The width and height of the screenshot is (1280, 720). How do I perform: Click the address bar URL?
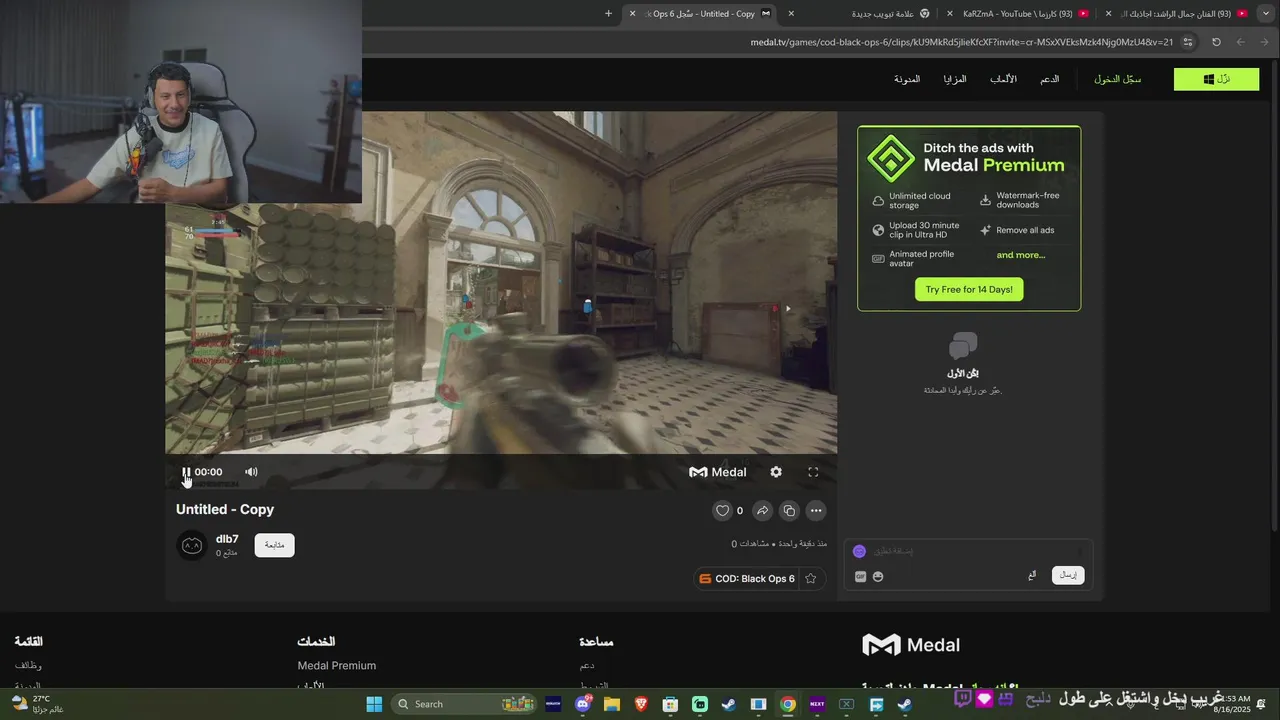pyautogui.click(x=962, y=42)
